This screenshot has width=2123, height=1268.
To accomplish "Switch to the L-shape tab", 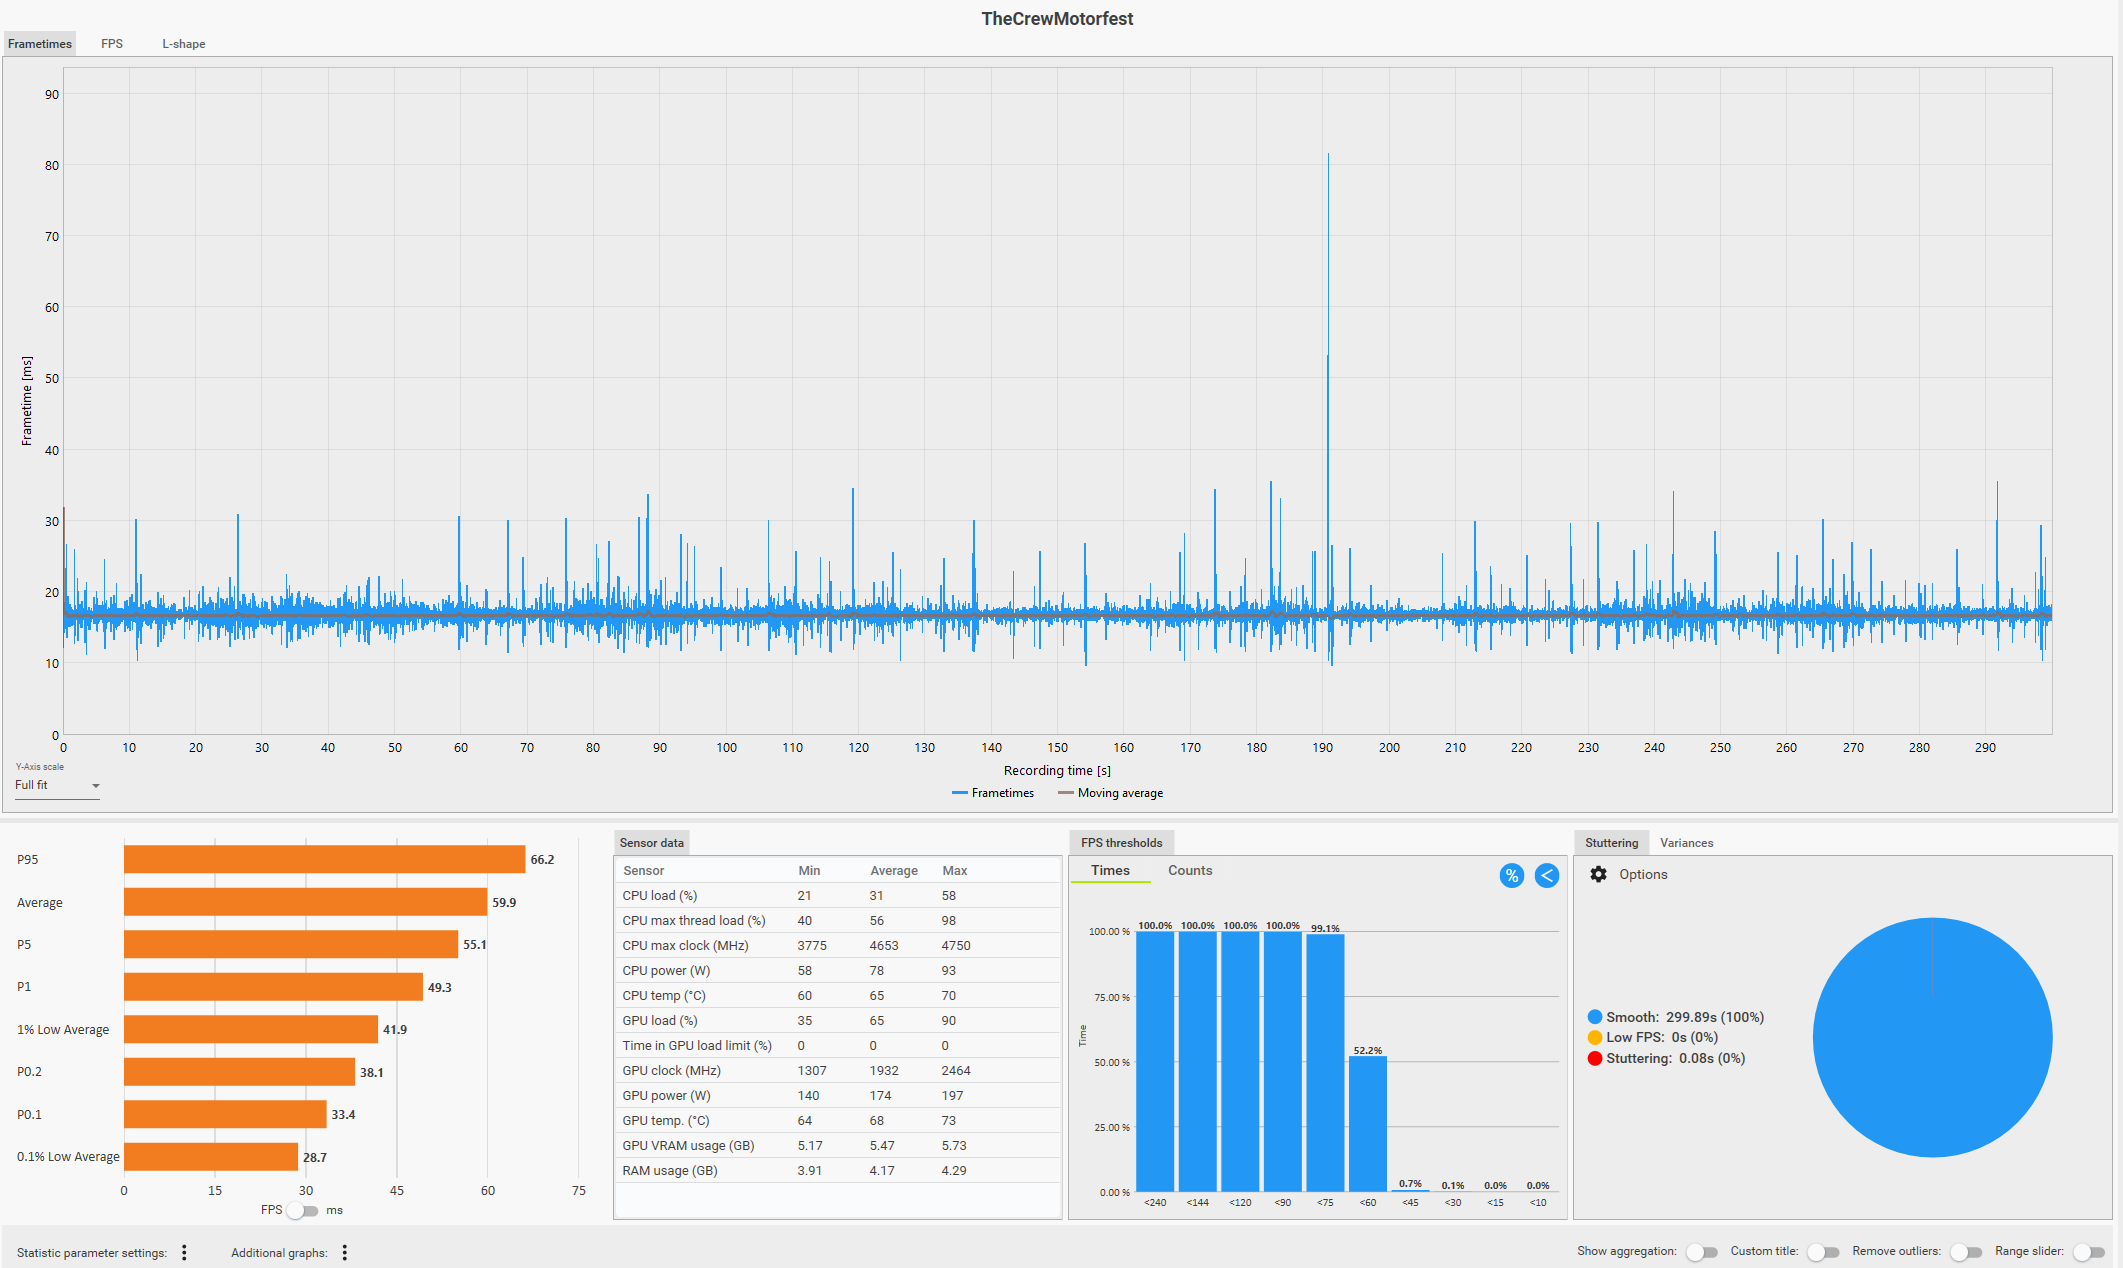I will pos(184,44).
